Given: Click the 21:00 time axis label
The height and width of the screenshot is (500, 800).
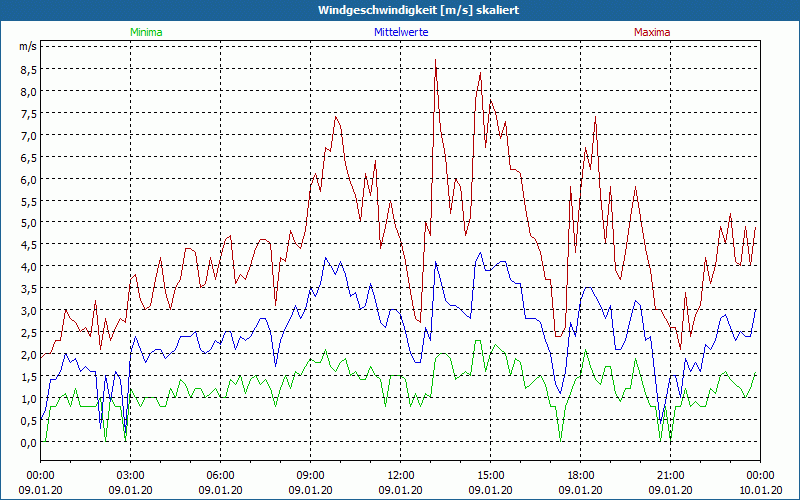Looking at the screenshot, I should pos(670,476).
